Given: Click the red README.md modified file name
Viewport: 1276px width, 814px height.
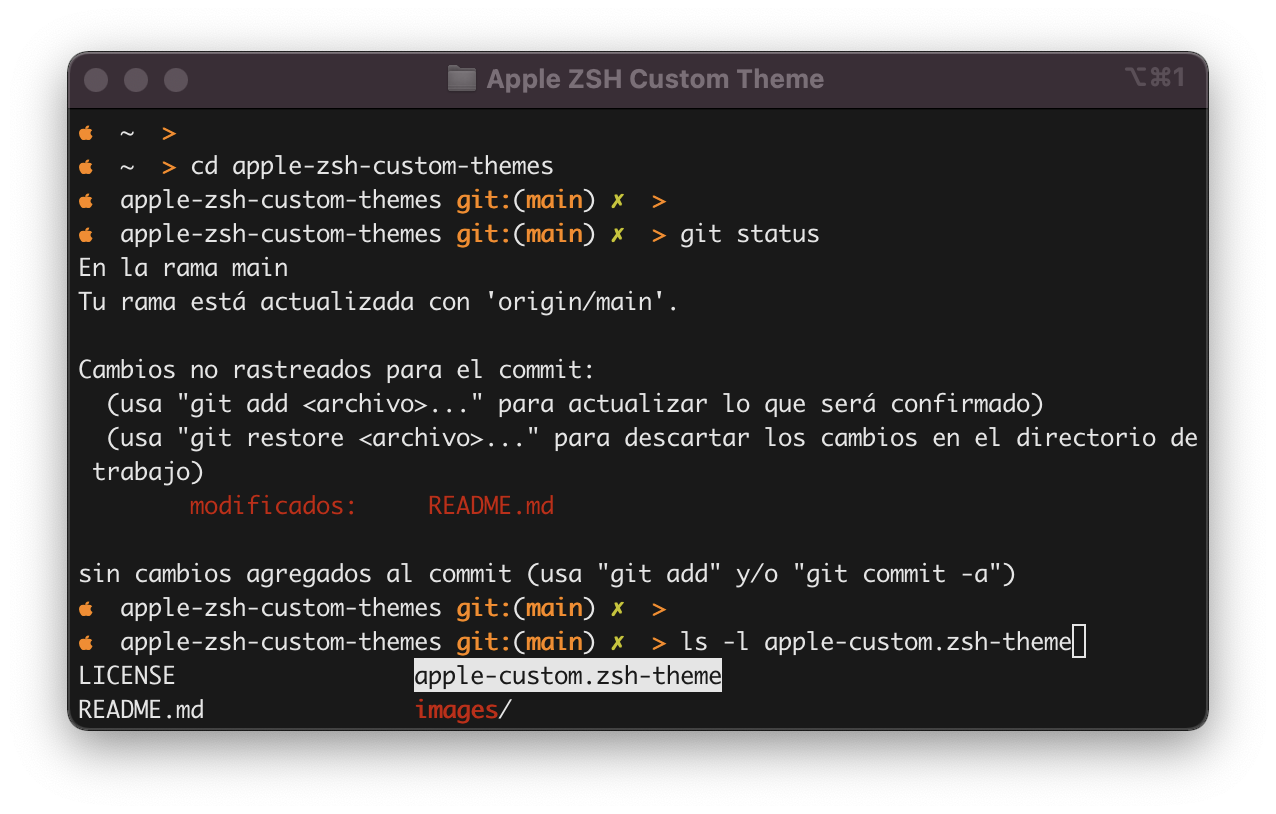Looking at the screenshot, I should click(x=491, y=506).
